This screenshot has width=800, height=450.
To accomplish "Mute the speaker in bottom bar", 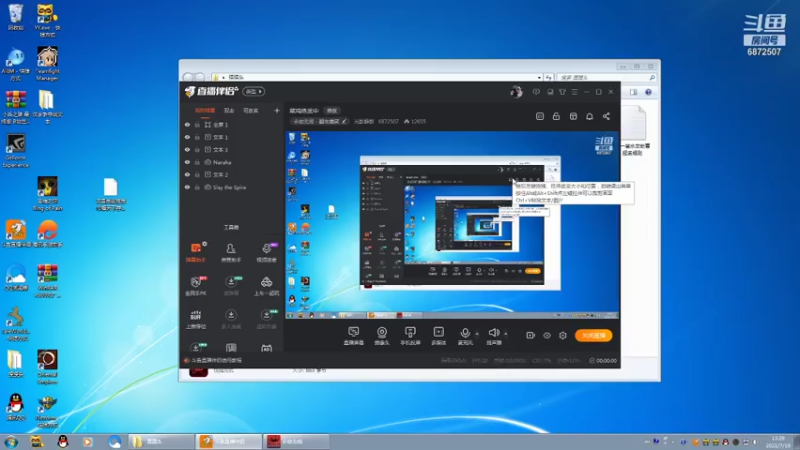I will point(493,336).
